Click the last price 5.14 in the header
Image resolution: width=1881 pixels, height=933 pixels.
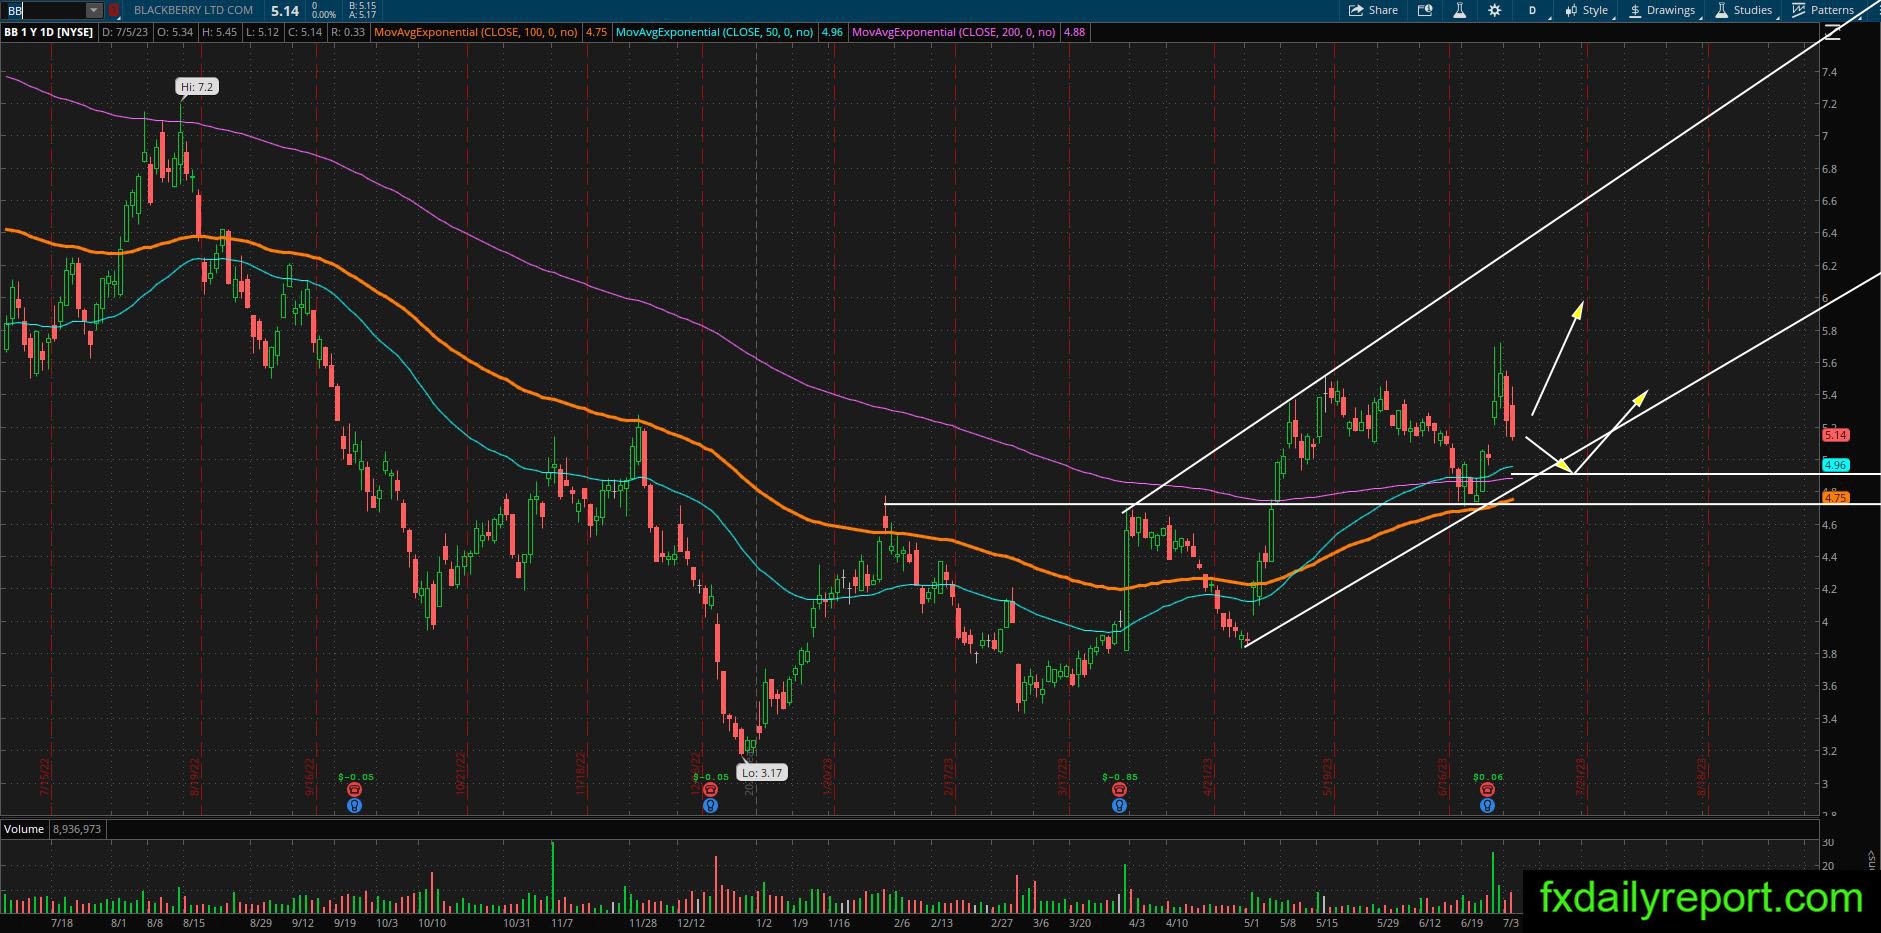tap(285, 11)
